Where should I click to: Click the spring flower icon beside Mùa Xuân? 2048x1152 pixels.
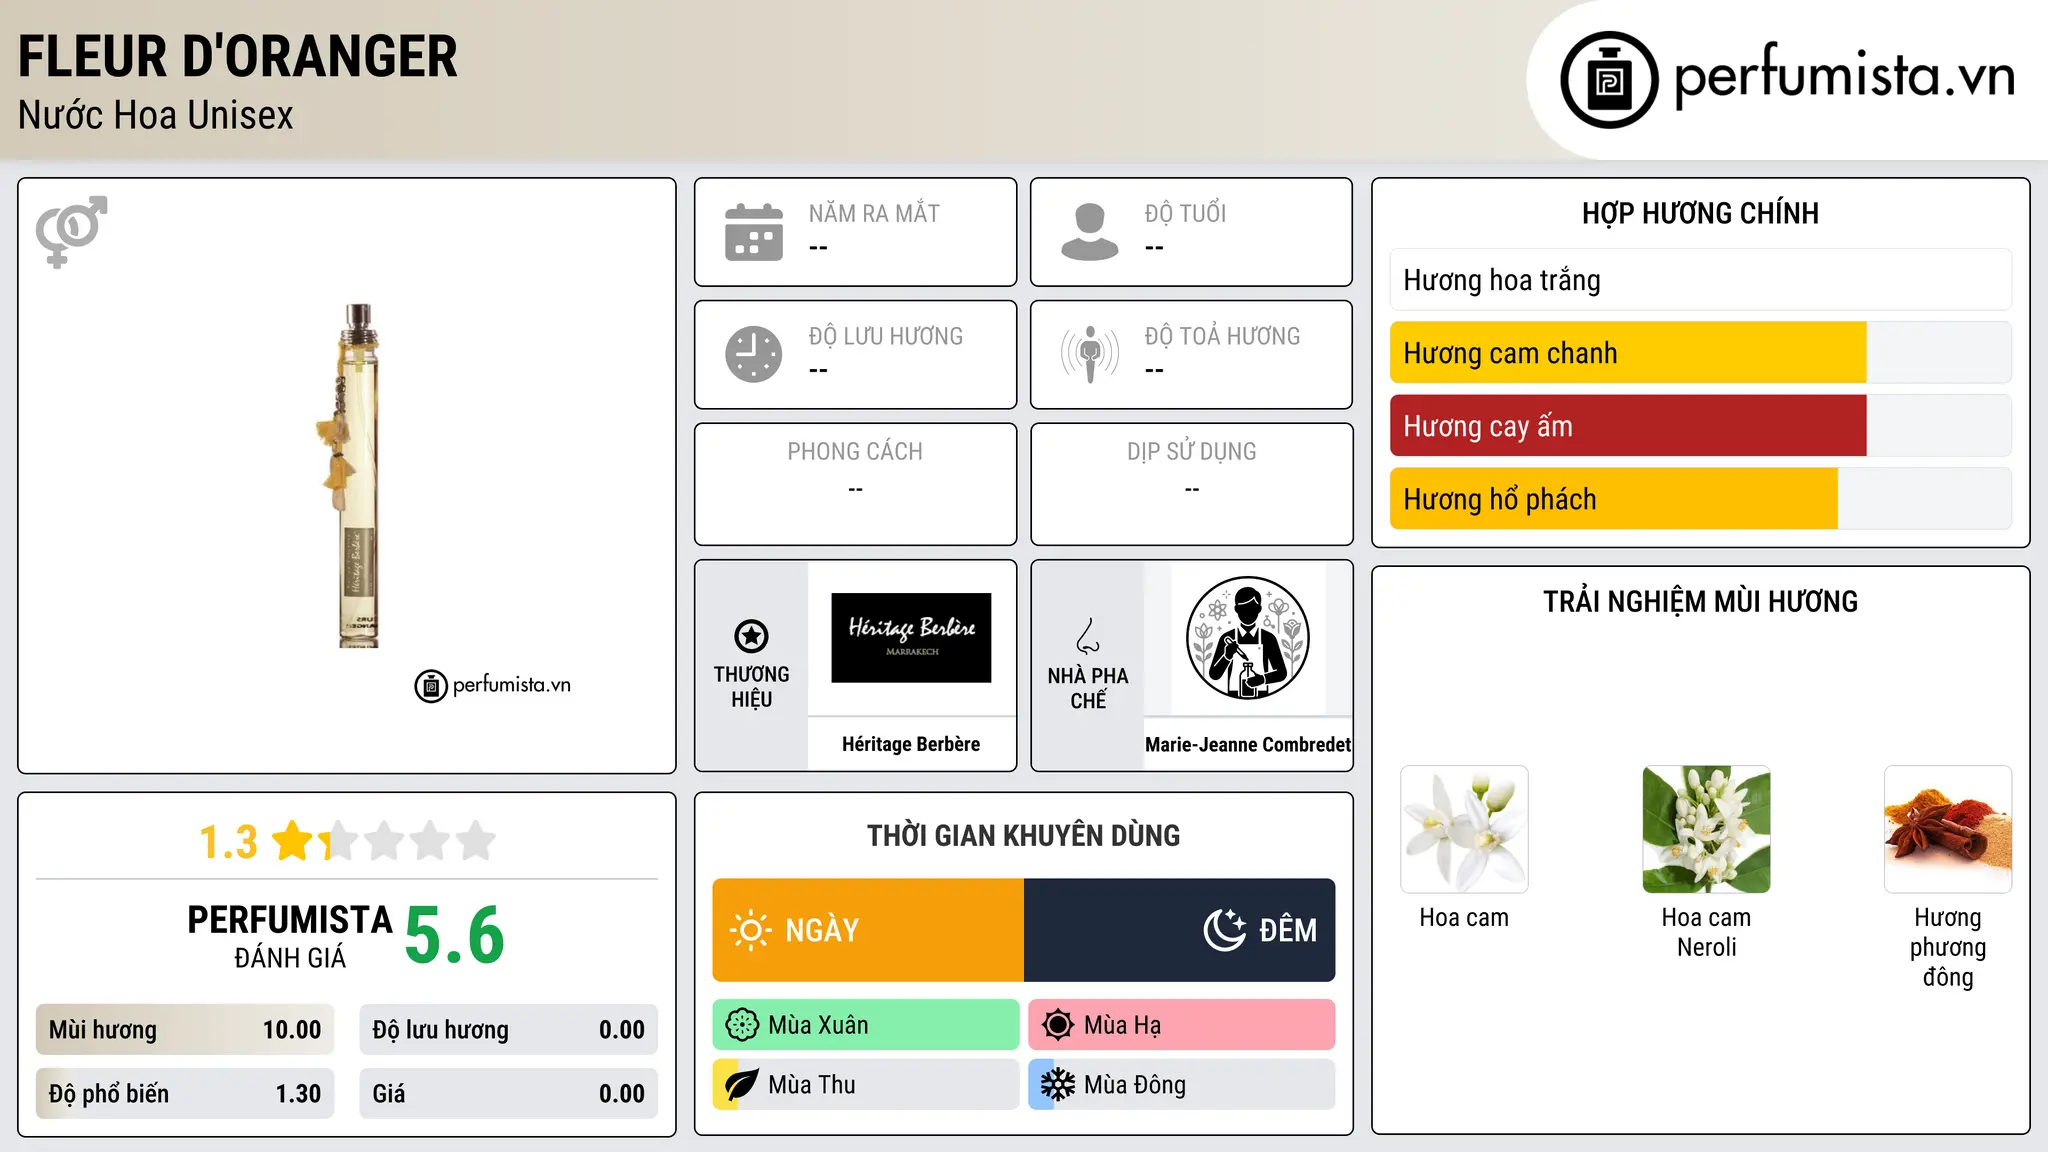pos(742,1025)
